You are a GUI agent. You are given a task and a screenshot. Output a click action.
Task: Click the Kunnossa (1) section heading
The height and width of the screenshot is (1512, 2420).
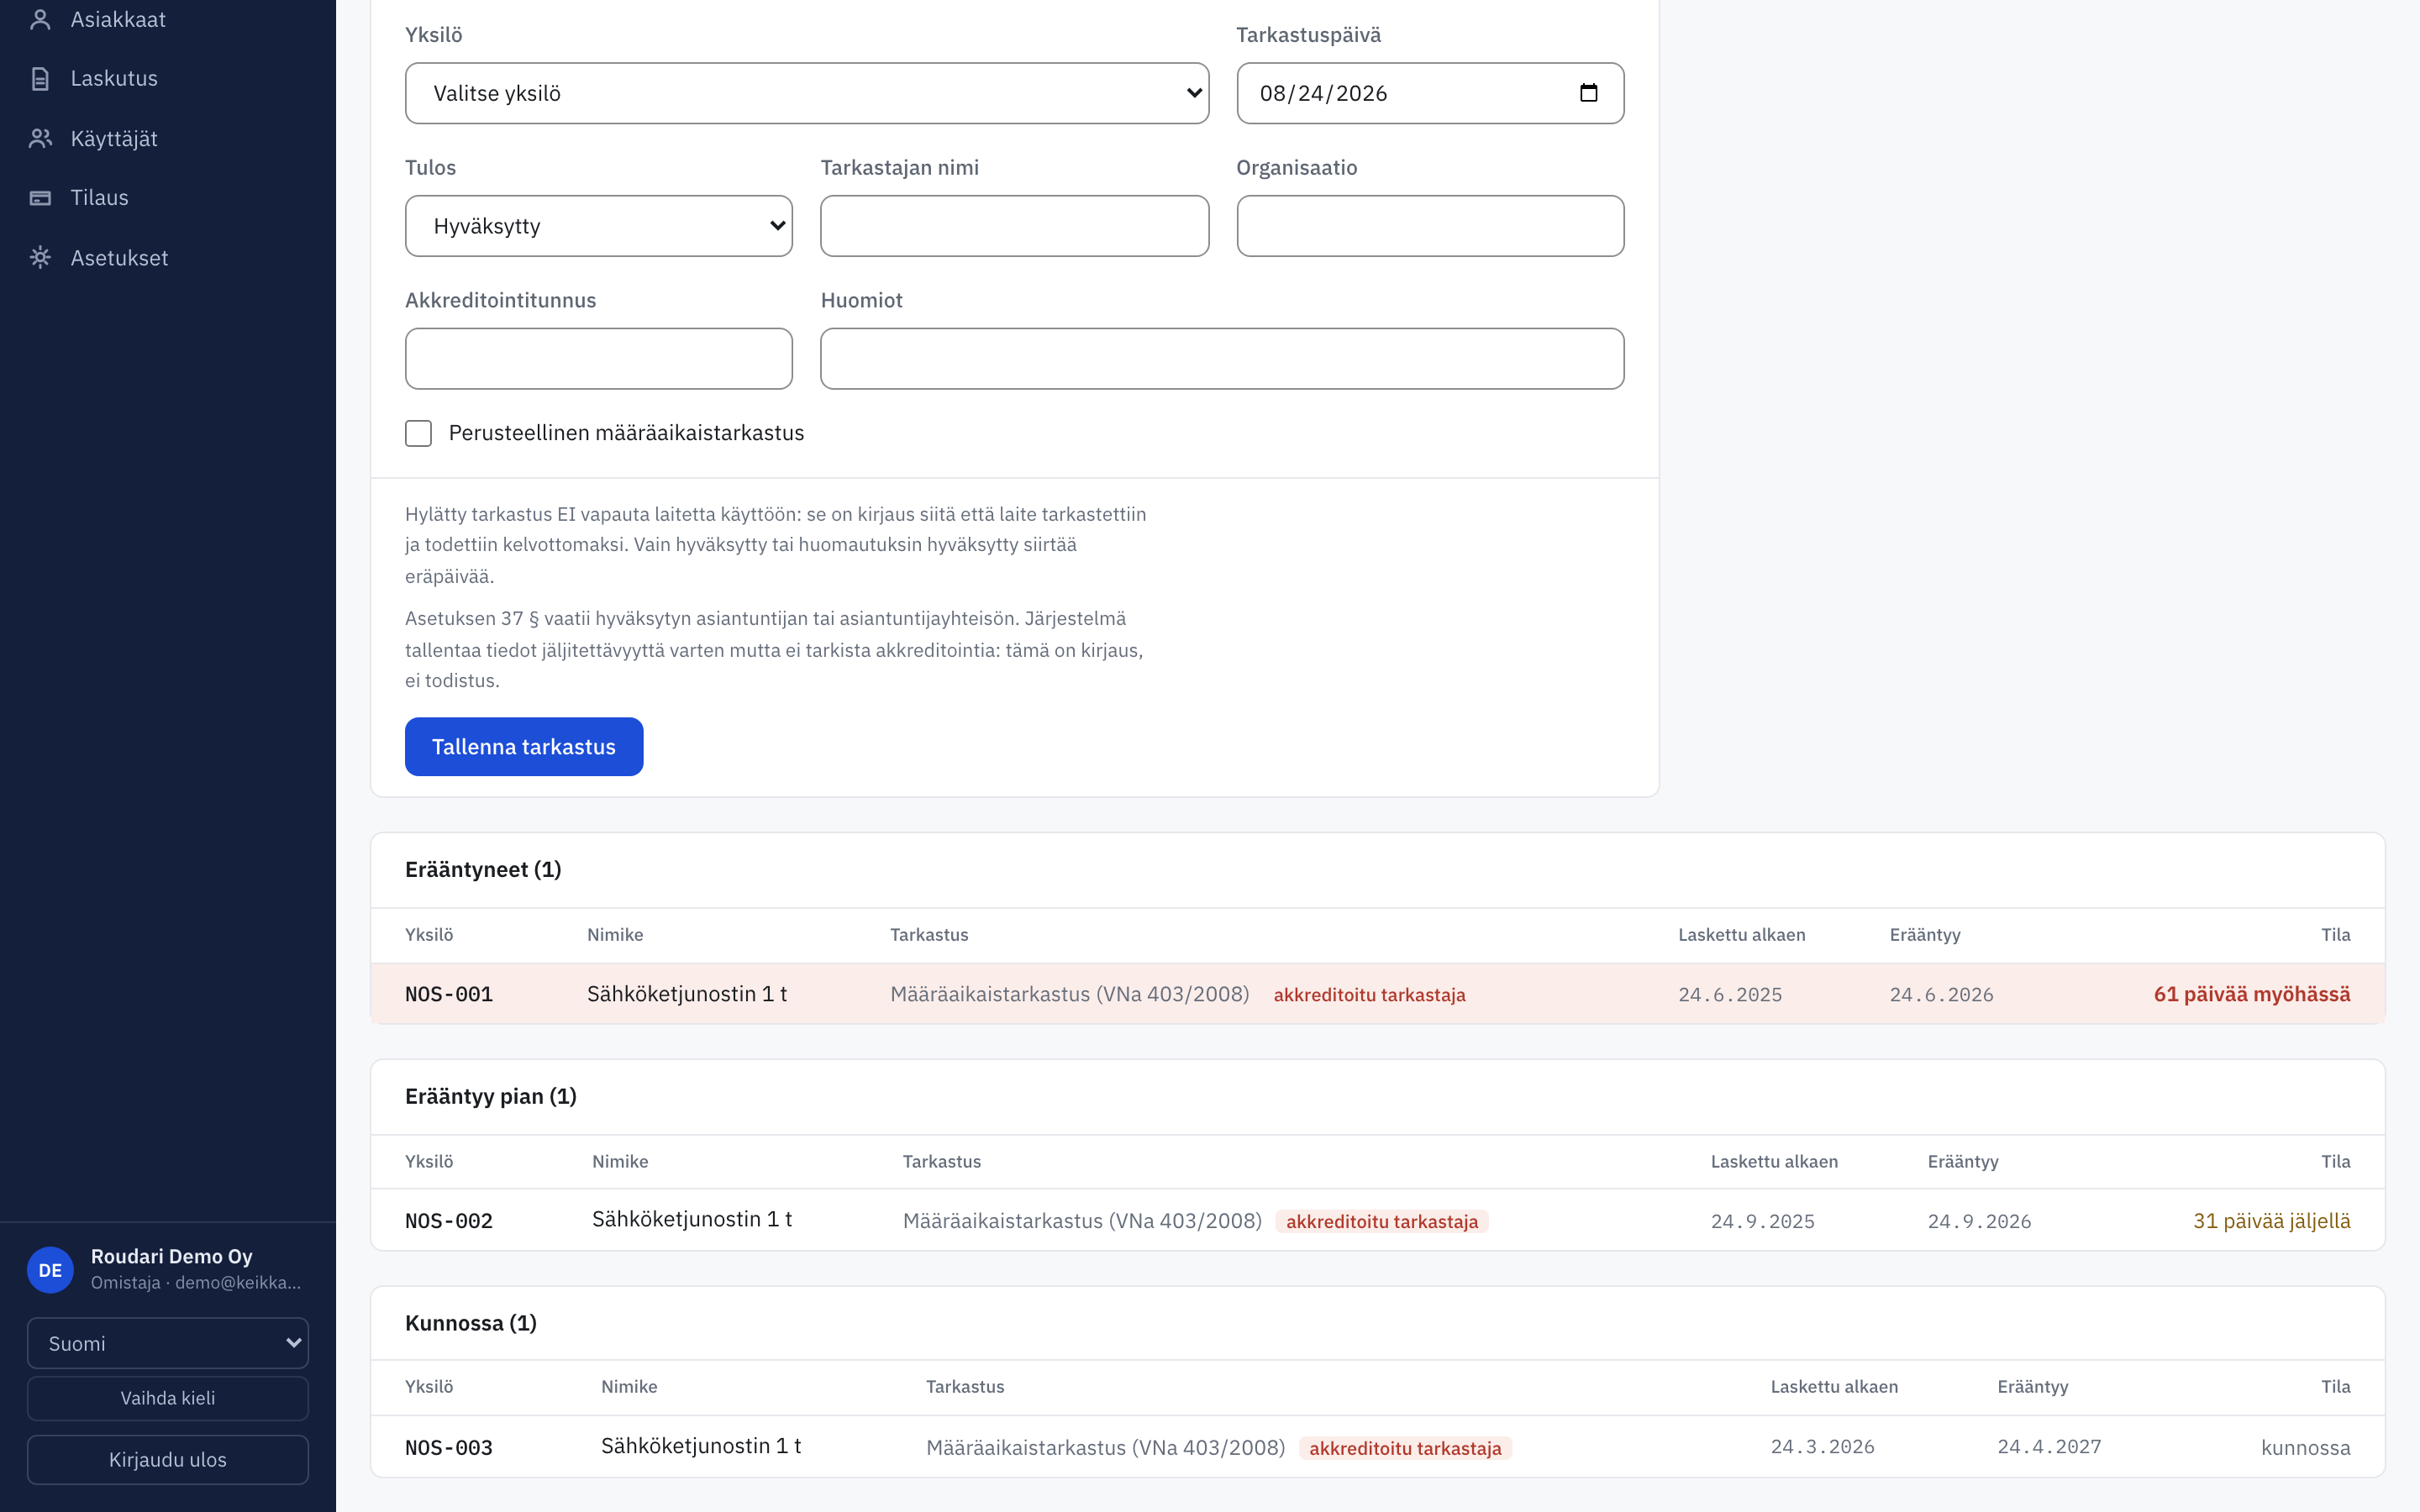471,1323
